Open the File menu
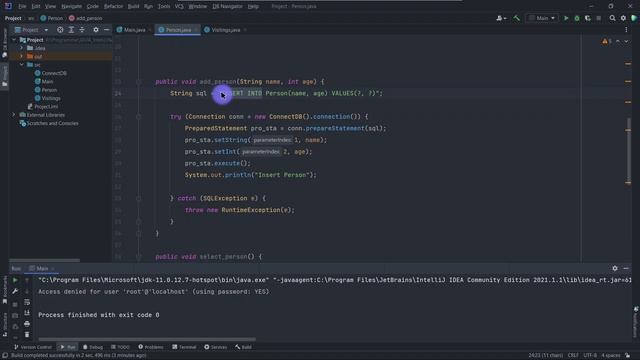Image resolution: width=640 pixels, height=360 pixels. (22, 7)
